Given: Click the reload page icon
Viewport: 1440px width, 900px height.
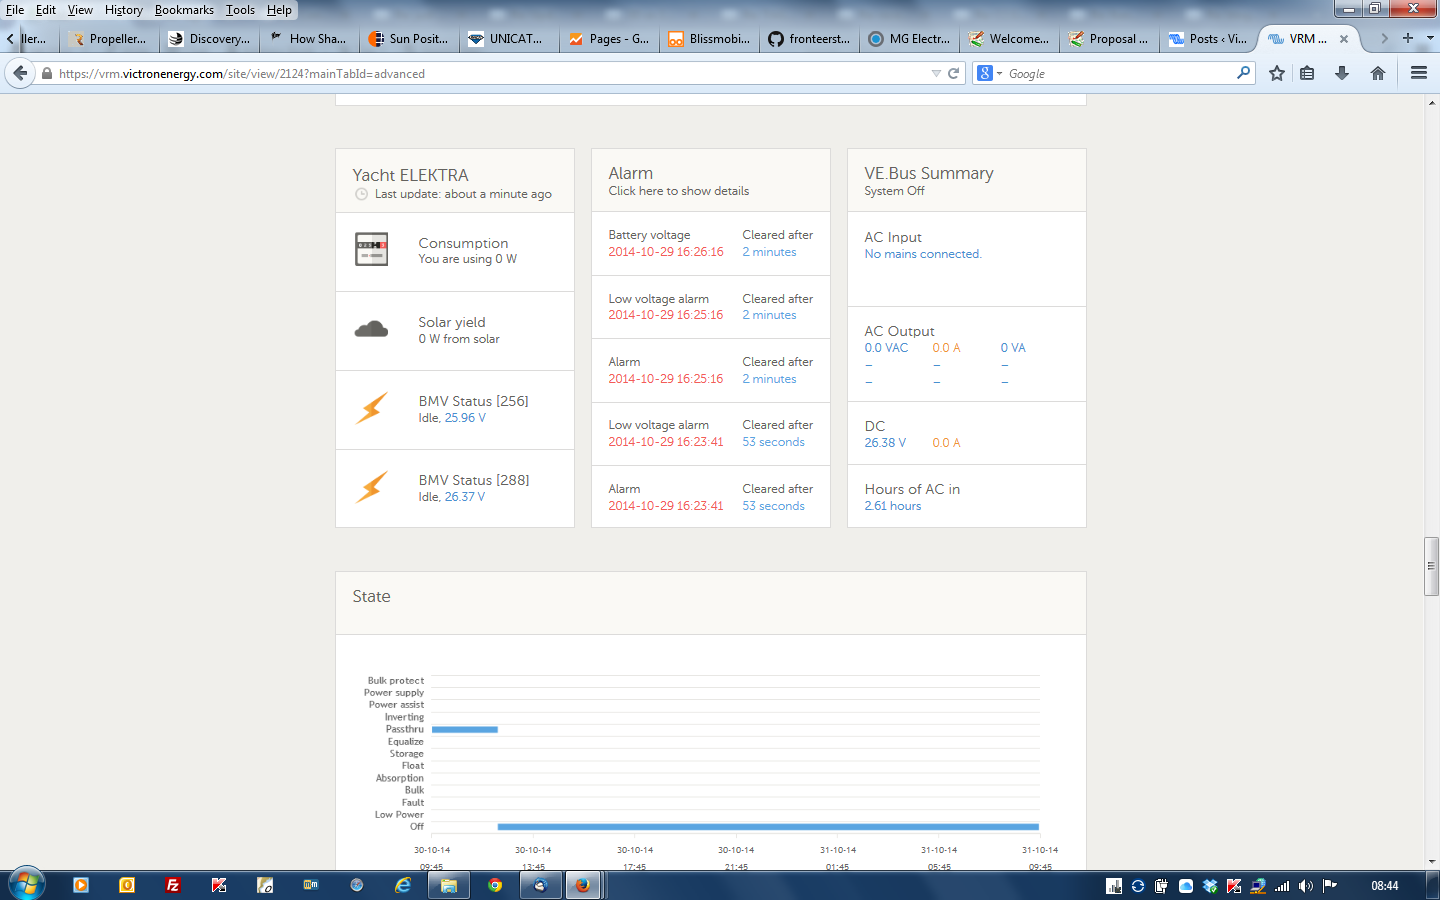Looking at the screenshot, I should click(954, 73).
